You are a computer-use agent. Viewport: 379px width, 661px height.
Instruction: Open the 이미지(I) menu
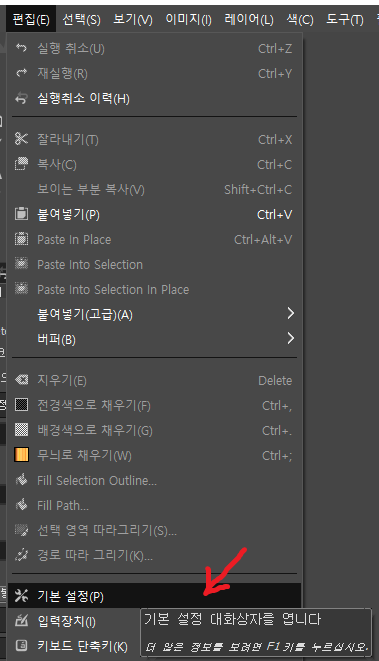(188, 19)
